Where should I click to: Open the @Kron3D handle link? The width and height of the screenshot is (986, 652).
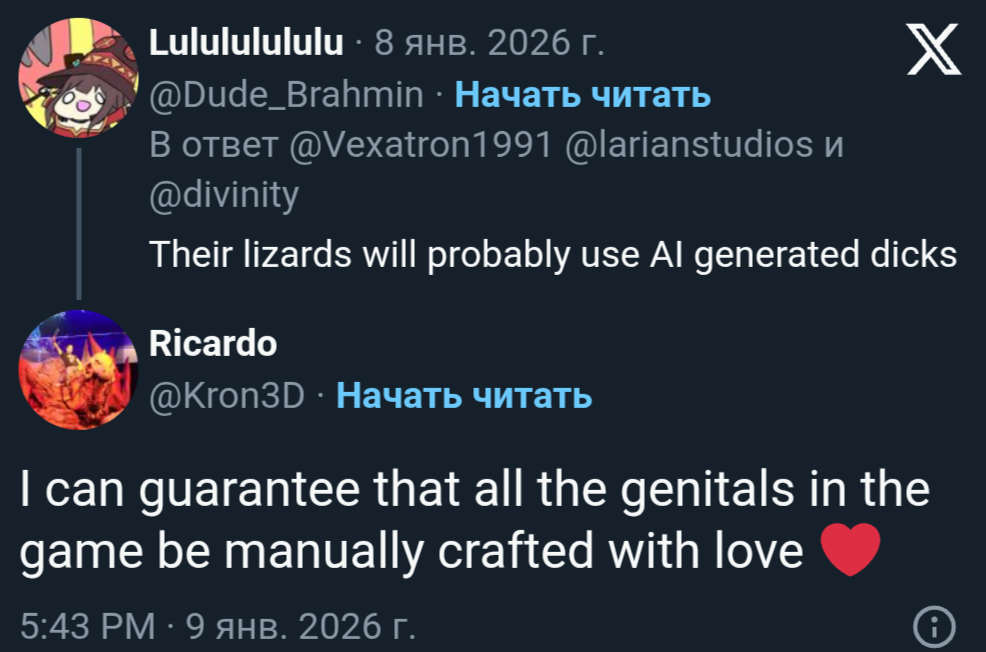tap(226, 397)
